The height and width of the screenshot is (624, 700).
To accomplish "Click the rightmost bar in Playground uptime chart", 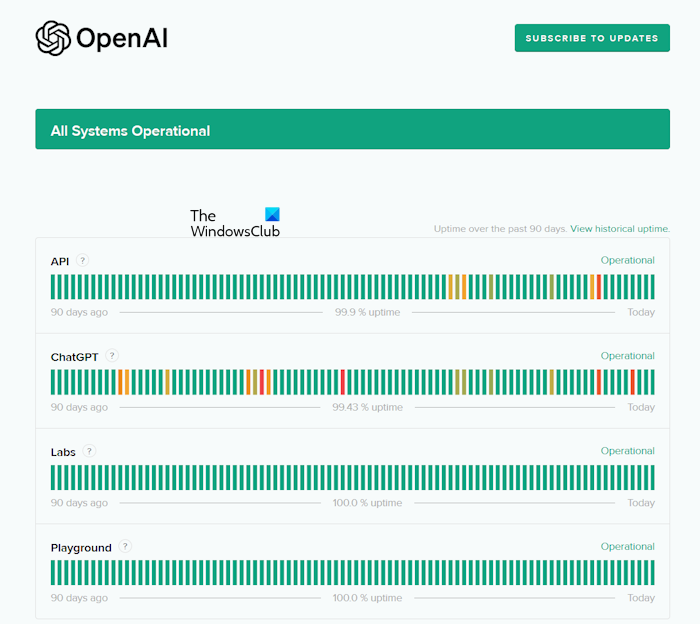I will tap(651, 573).
